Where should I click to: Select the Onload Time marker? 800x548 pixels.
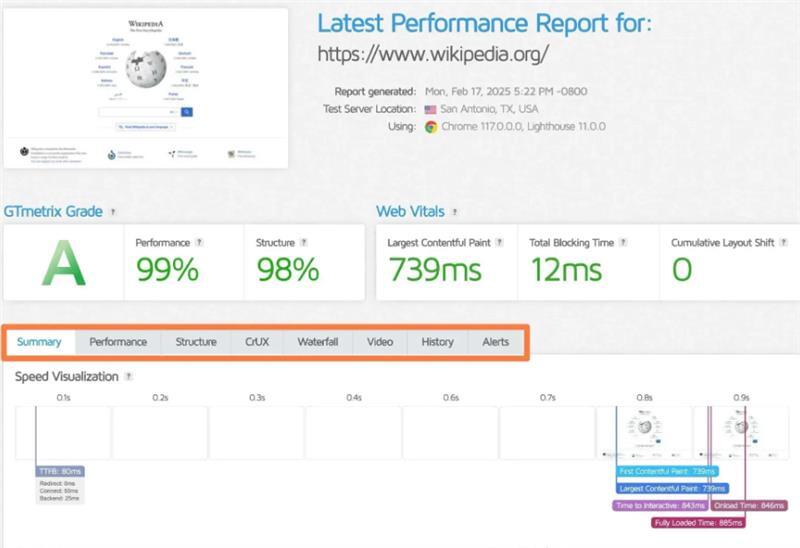point(749,506)
